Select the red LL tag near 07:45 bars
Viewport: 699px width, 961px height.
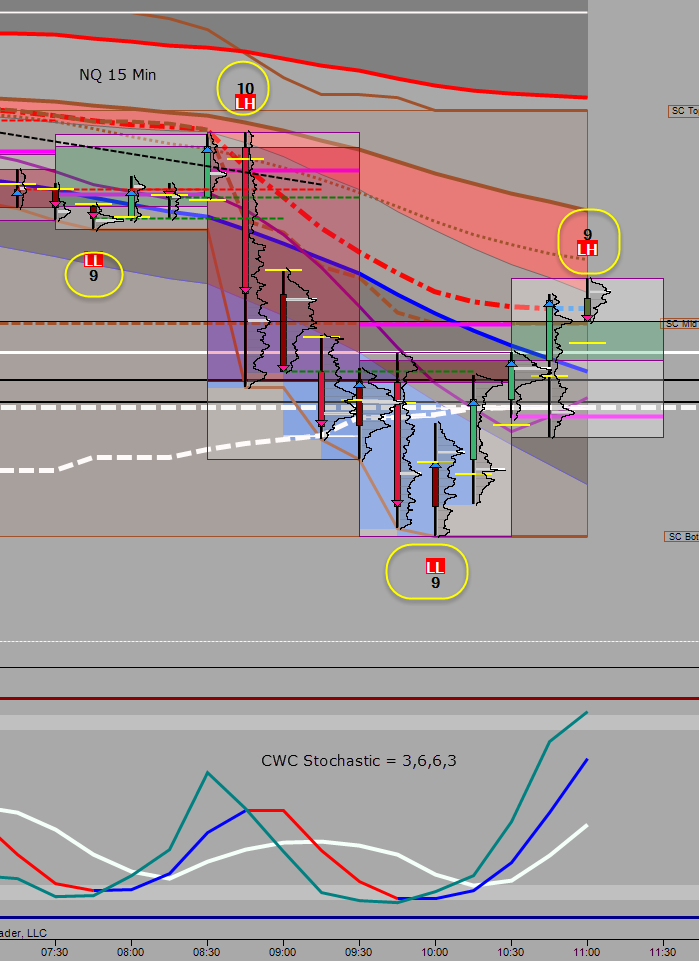coord(93,260)
